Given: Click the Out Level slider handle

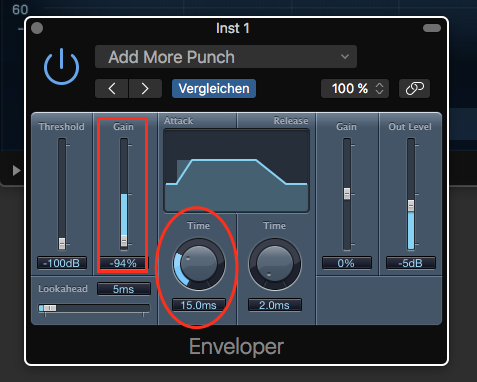Looking at the screenshot, I should tap(411, 205).
